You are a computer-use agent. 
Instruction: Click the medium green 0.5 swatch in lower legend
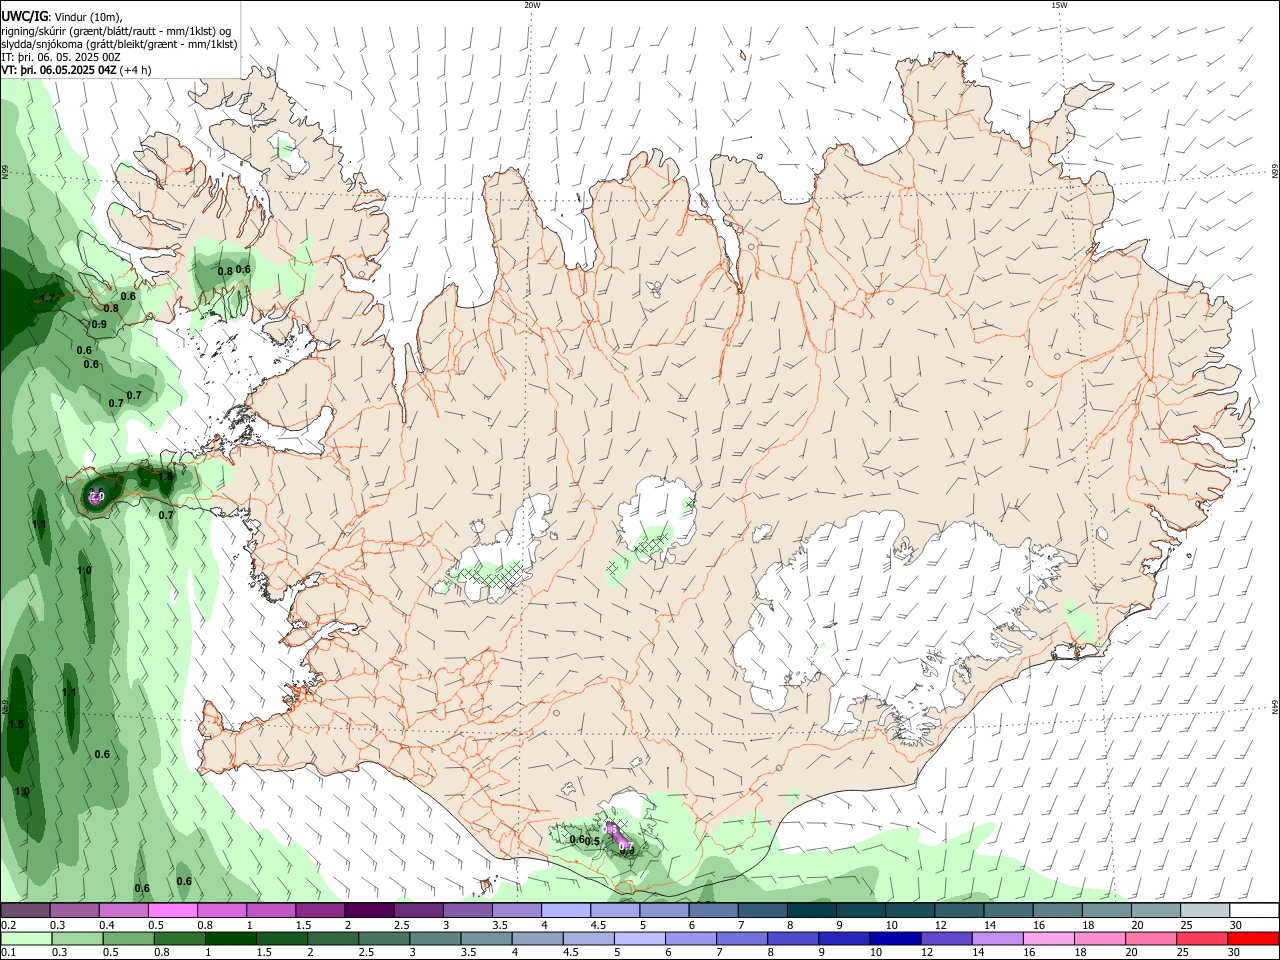[129, 938]
